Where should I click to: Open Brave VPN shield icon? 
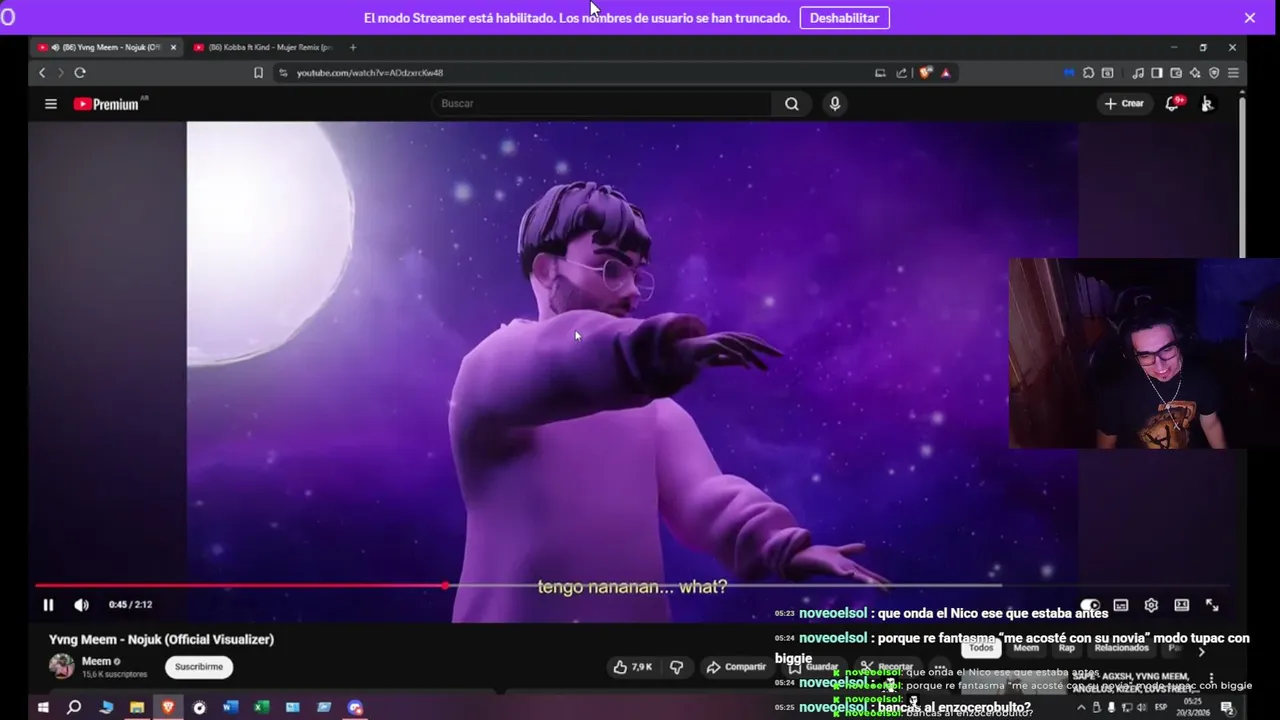click(1214, 73)
